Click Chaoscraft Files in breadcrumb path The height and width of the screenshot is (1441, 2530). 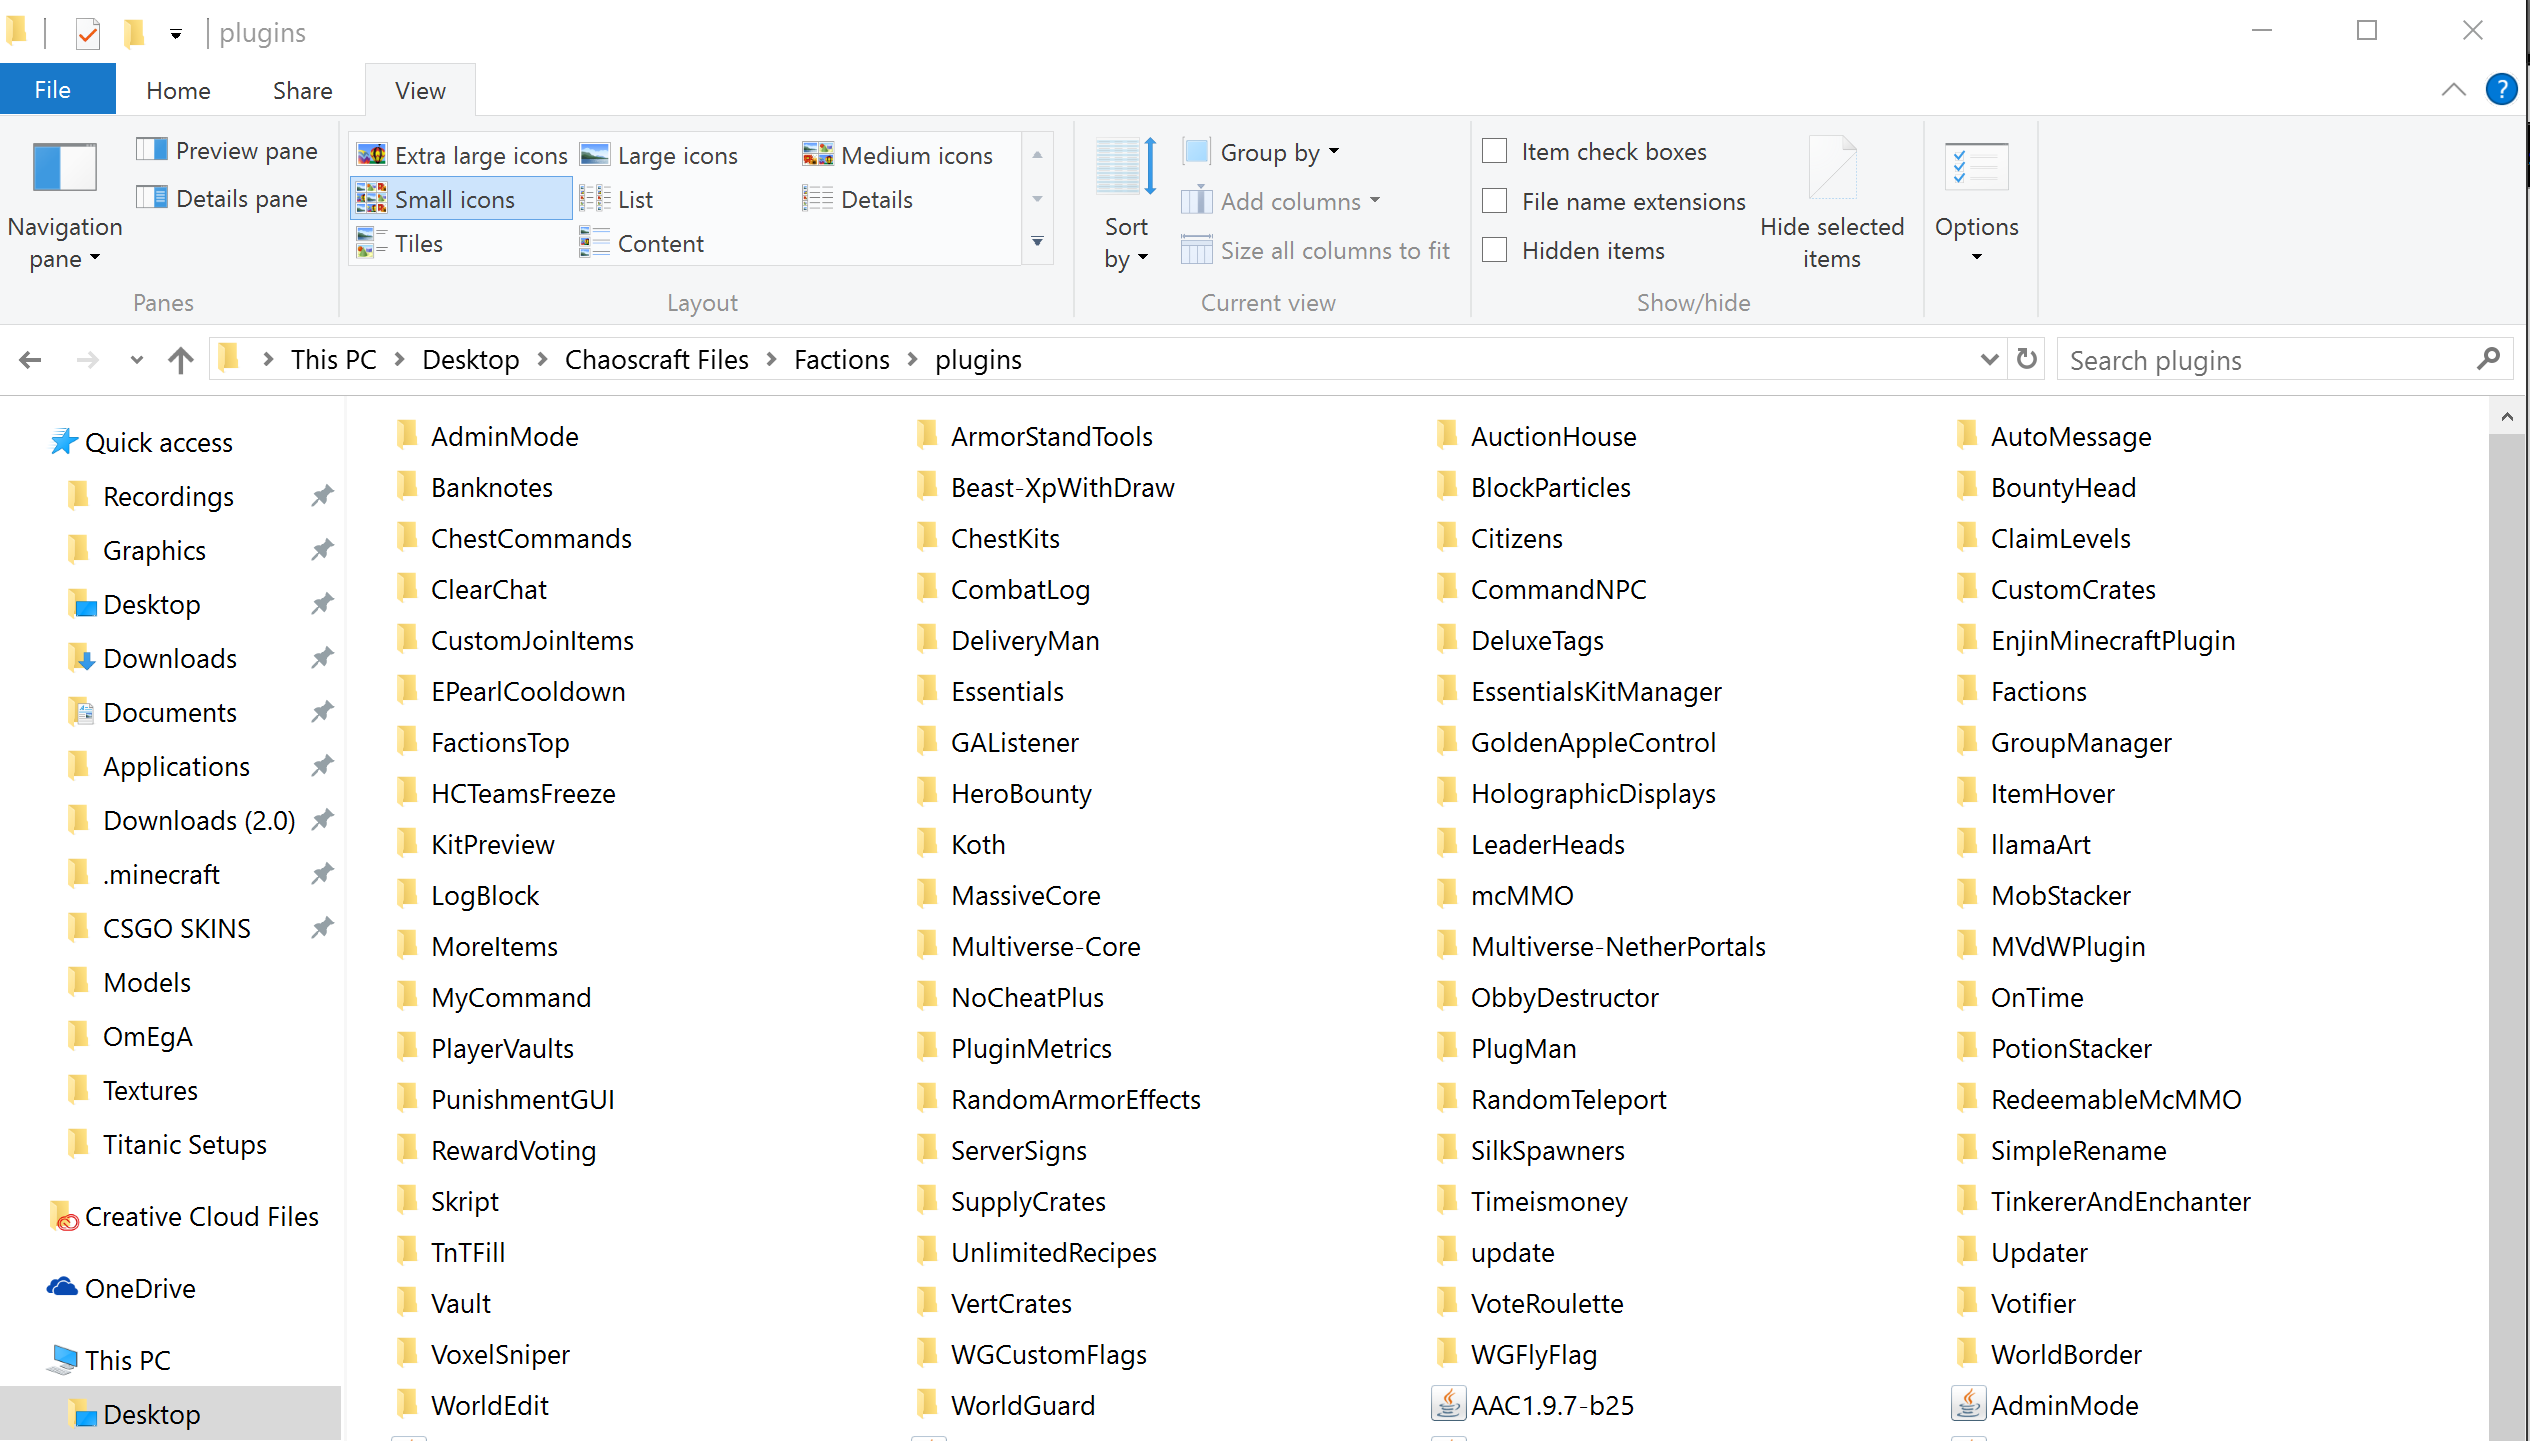(x=656, y=359)
